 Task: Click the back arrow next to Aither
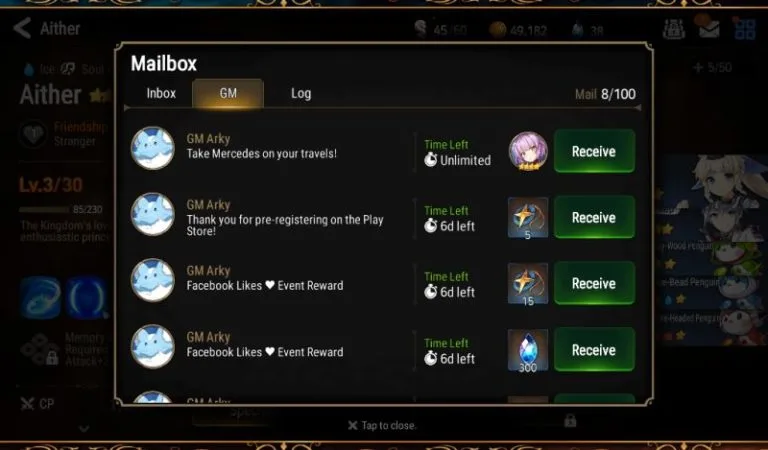(x=22, y=28)
